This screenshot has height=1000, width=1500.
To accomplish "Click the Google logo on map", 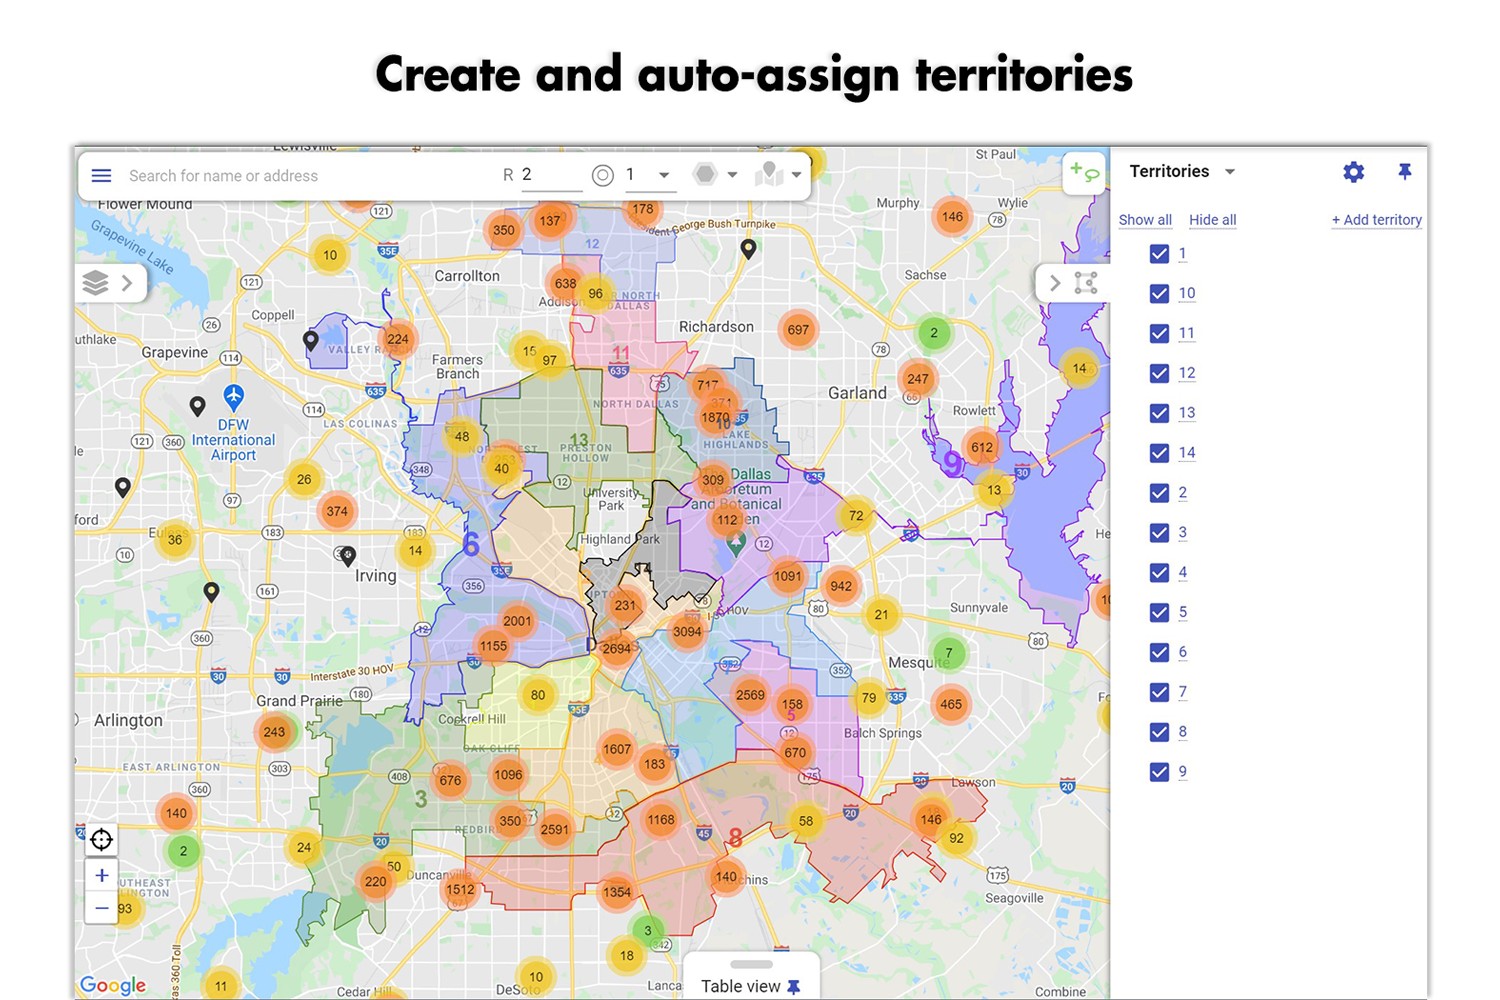I will (x=113, y=985).
